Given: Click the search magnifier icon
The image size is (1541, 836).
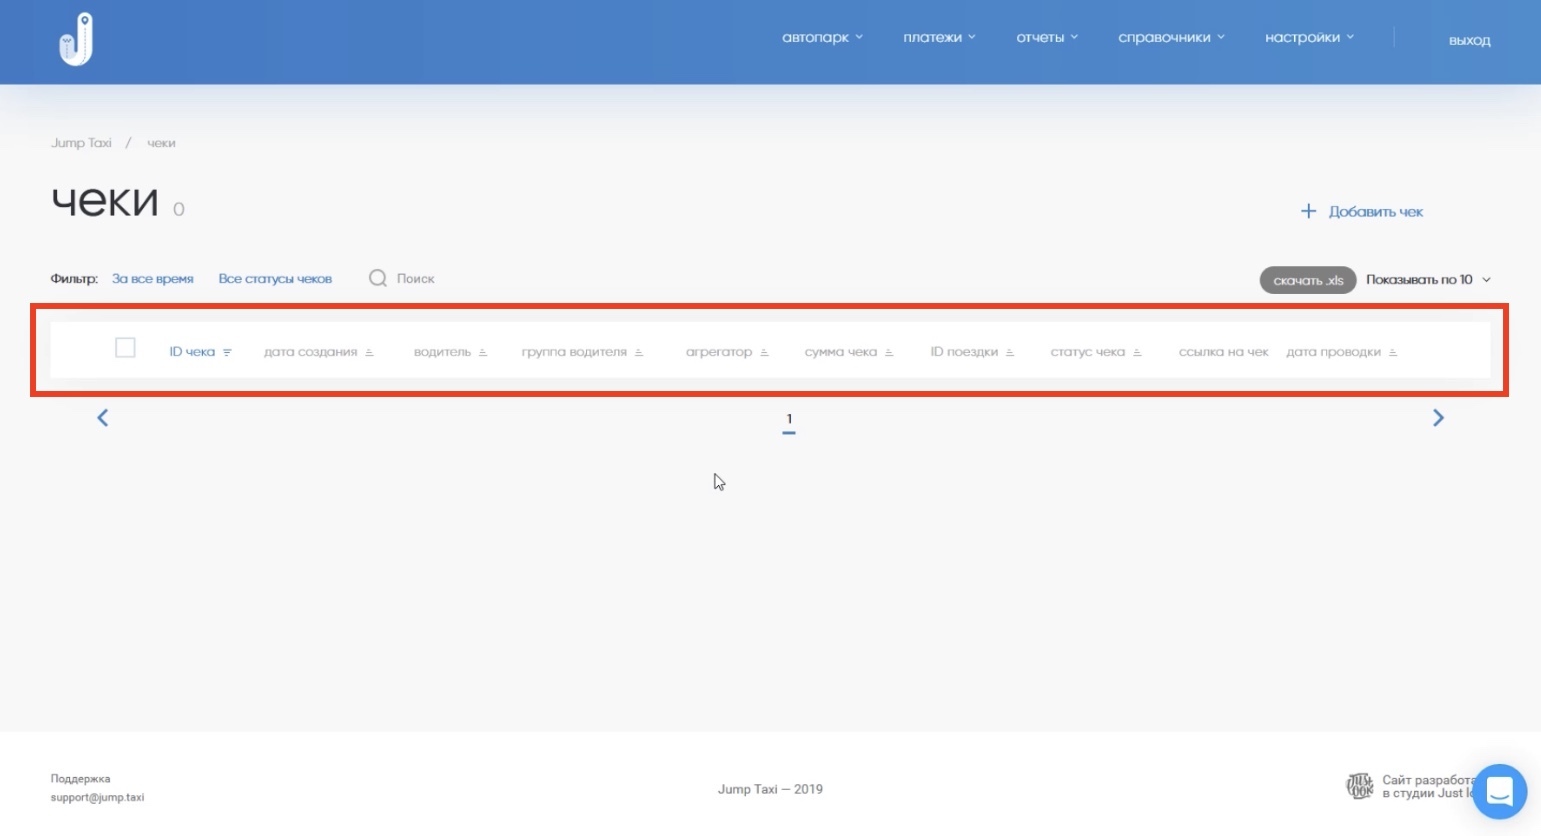Looking at the screenshot, I should (378, 278).
